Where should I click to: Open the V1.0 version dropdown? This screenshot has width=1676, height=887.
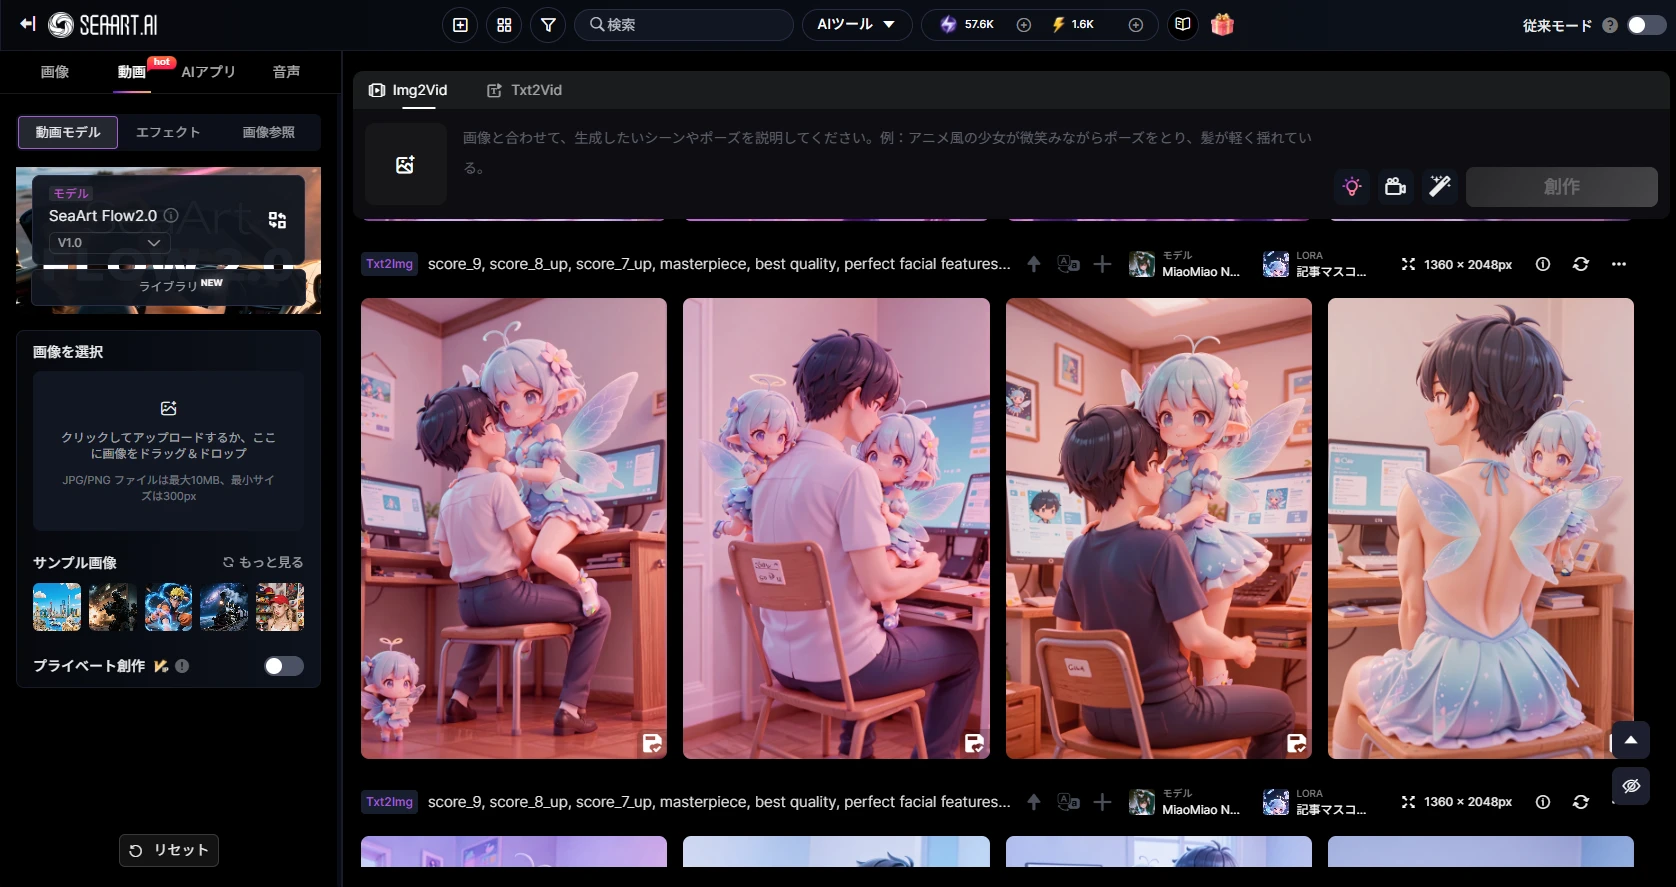point(109,243)
